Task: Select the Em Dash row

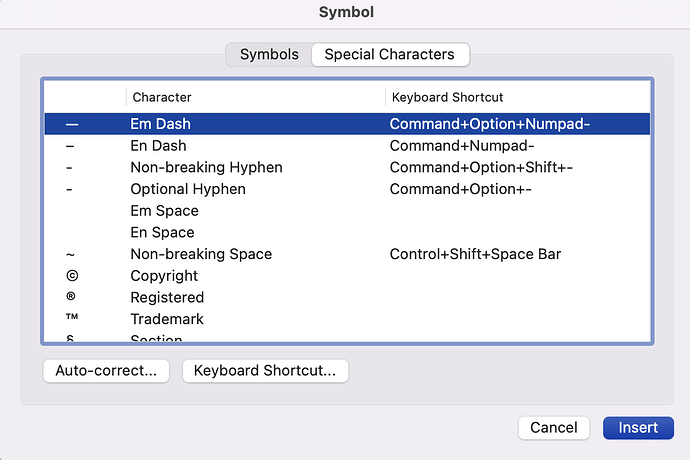Action: tap(160, 124)
